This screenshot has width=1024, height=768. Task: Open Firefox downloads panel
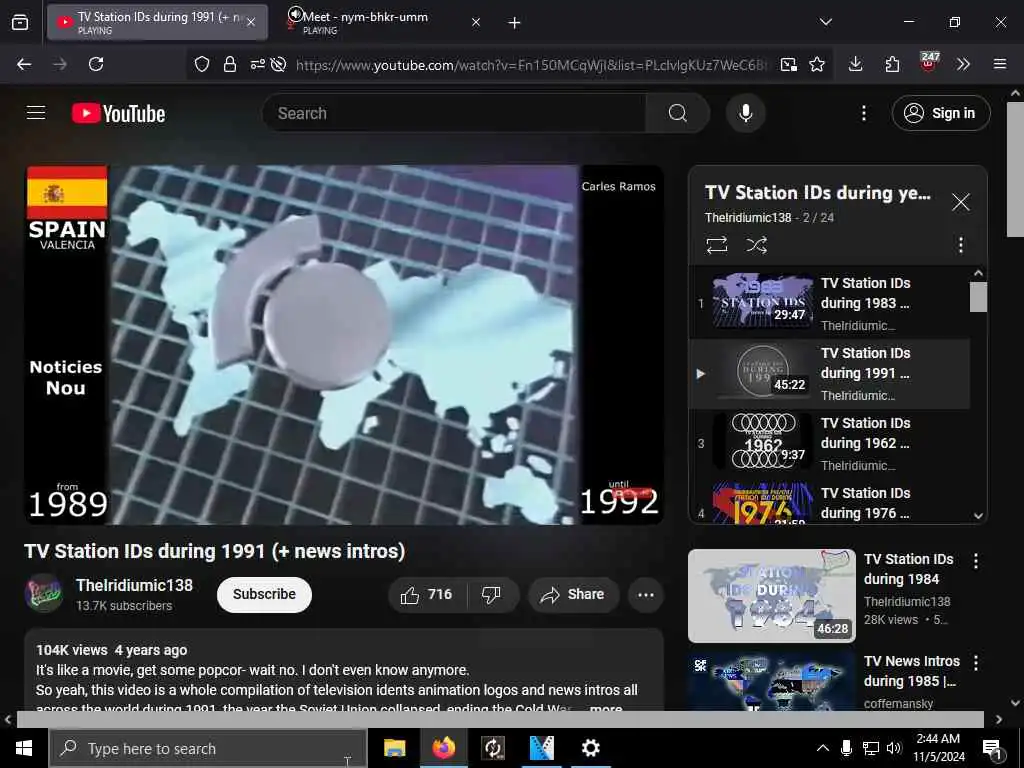pyautogui.click(x=856, y=64)
